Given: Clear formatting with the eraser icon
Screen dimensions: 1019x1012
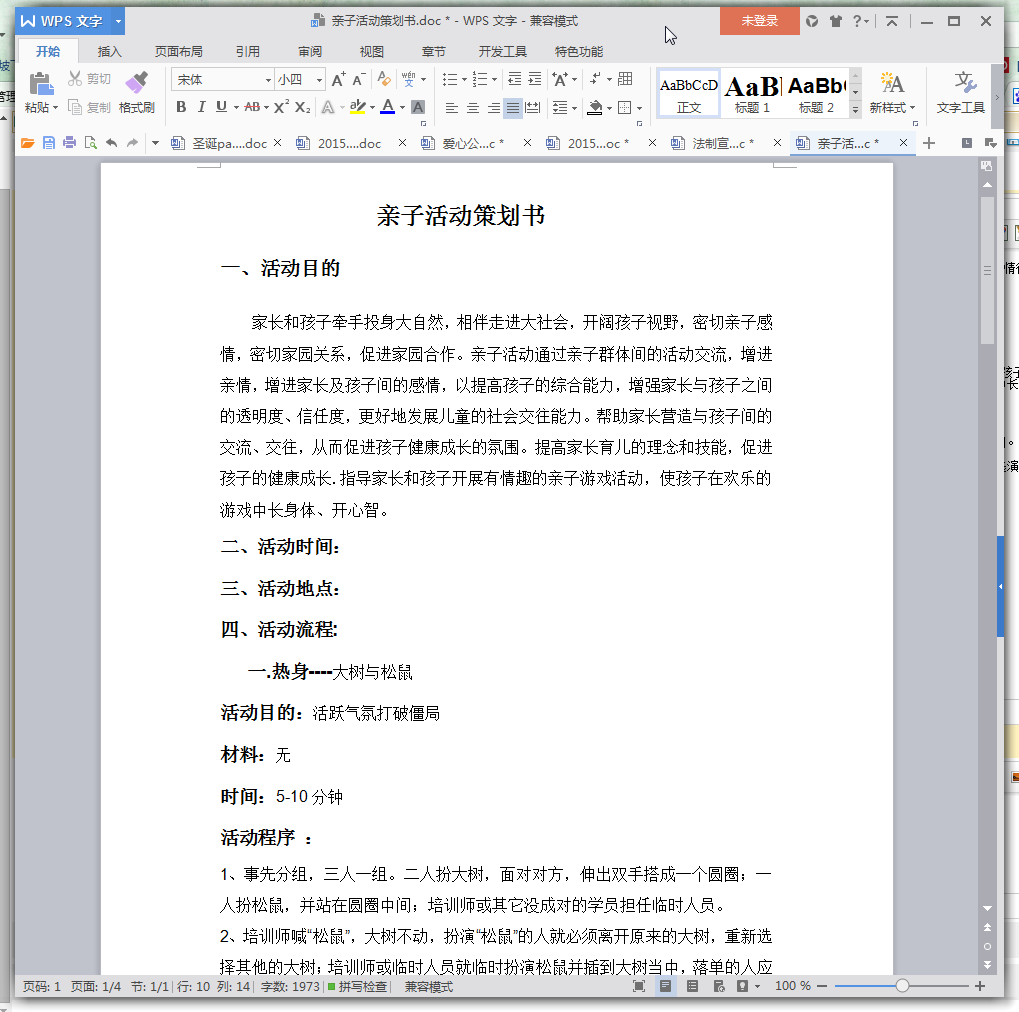Looking at the screenshot, I should pos(384,79).
